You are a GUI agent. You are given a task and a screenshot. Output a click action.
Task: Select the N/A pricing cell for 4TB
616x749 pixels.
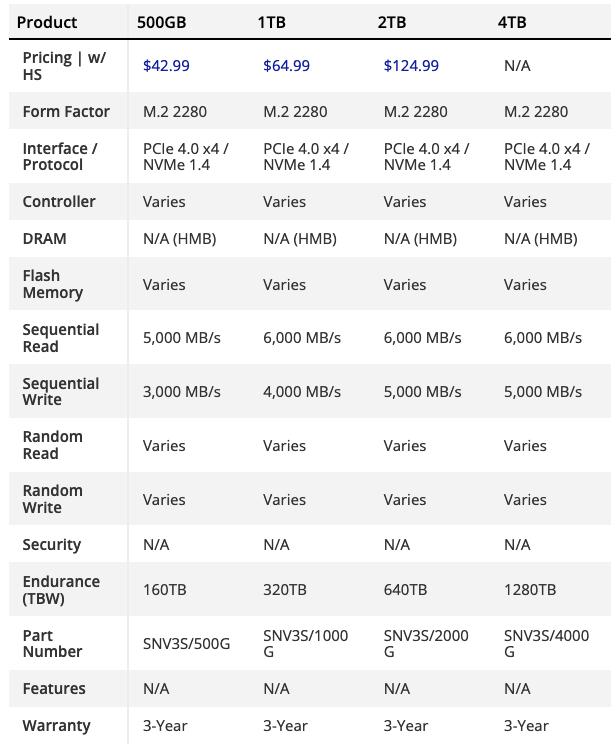click(517, 66)
